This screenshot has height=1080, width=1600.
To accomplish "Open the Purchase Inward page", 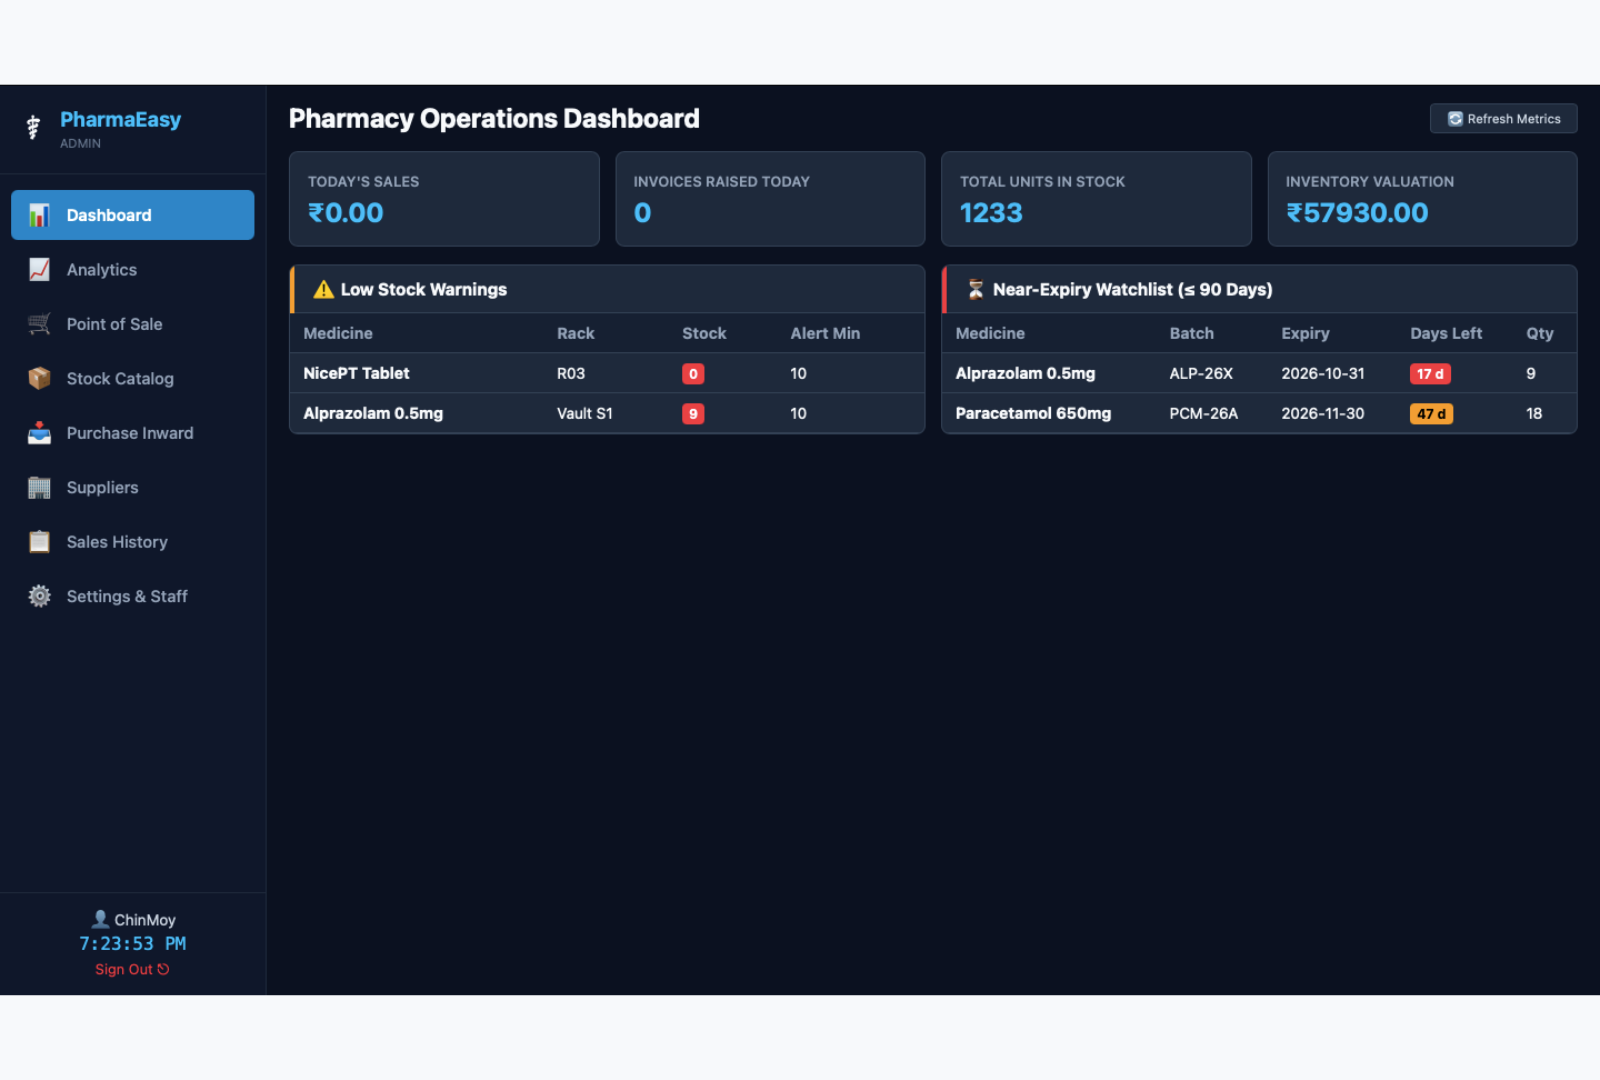I will click(133, 433).
